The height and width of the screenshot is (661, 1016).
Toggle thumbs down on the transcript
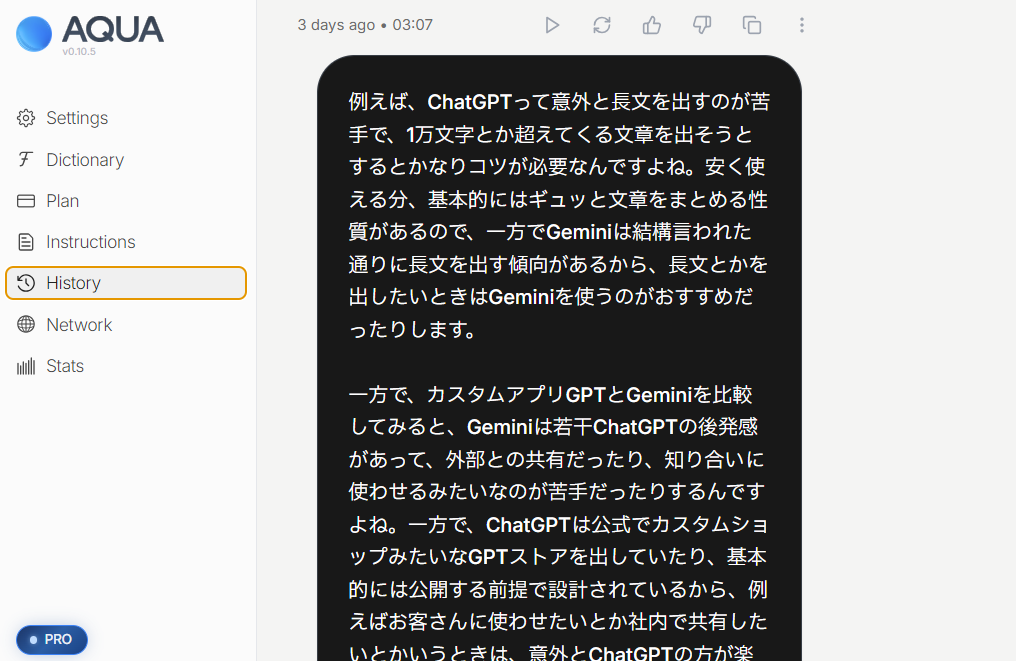[702, 25]
